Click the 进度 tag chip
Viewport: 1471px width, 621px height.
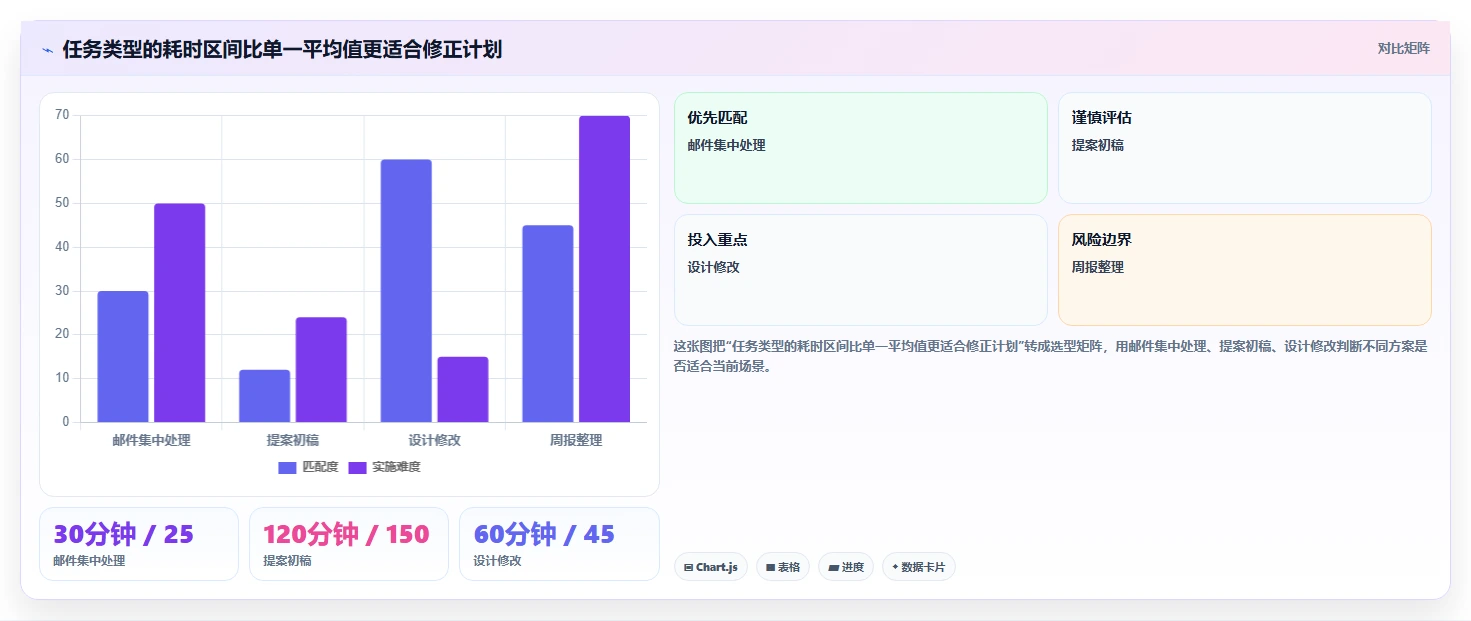pyautogui.click(x=846, y=567)
